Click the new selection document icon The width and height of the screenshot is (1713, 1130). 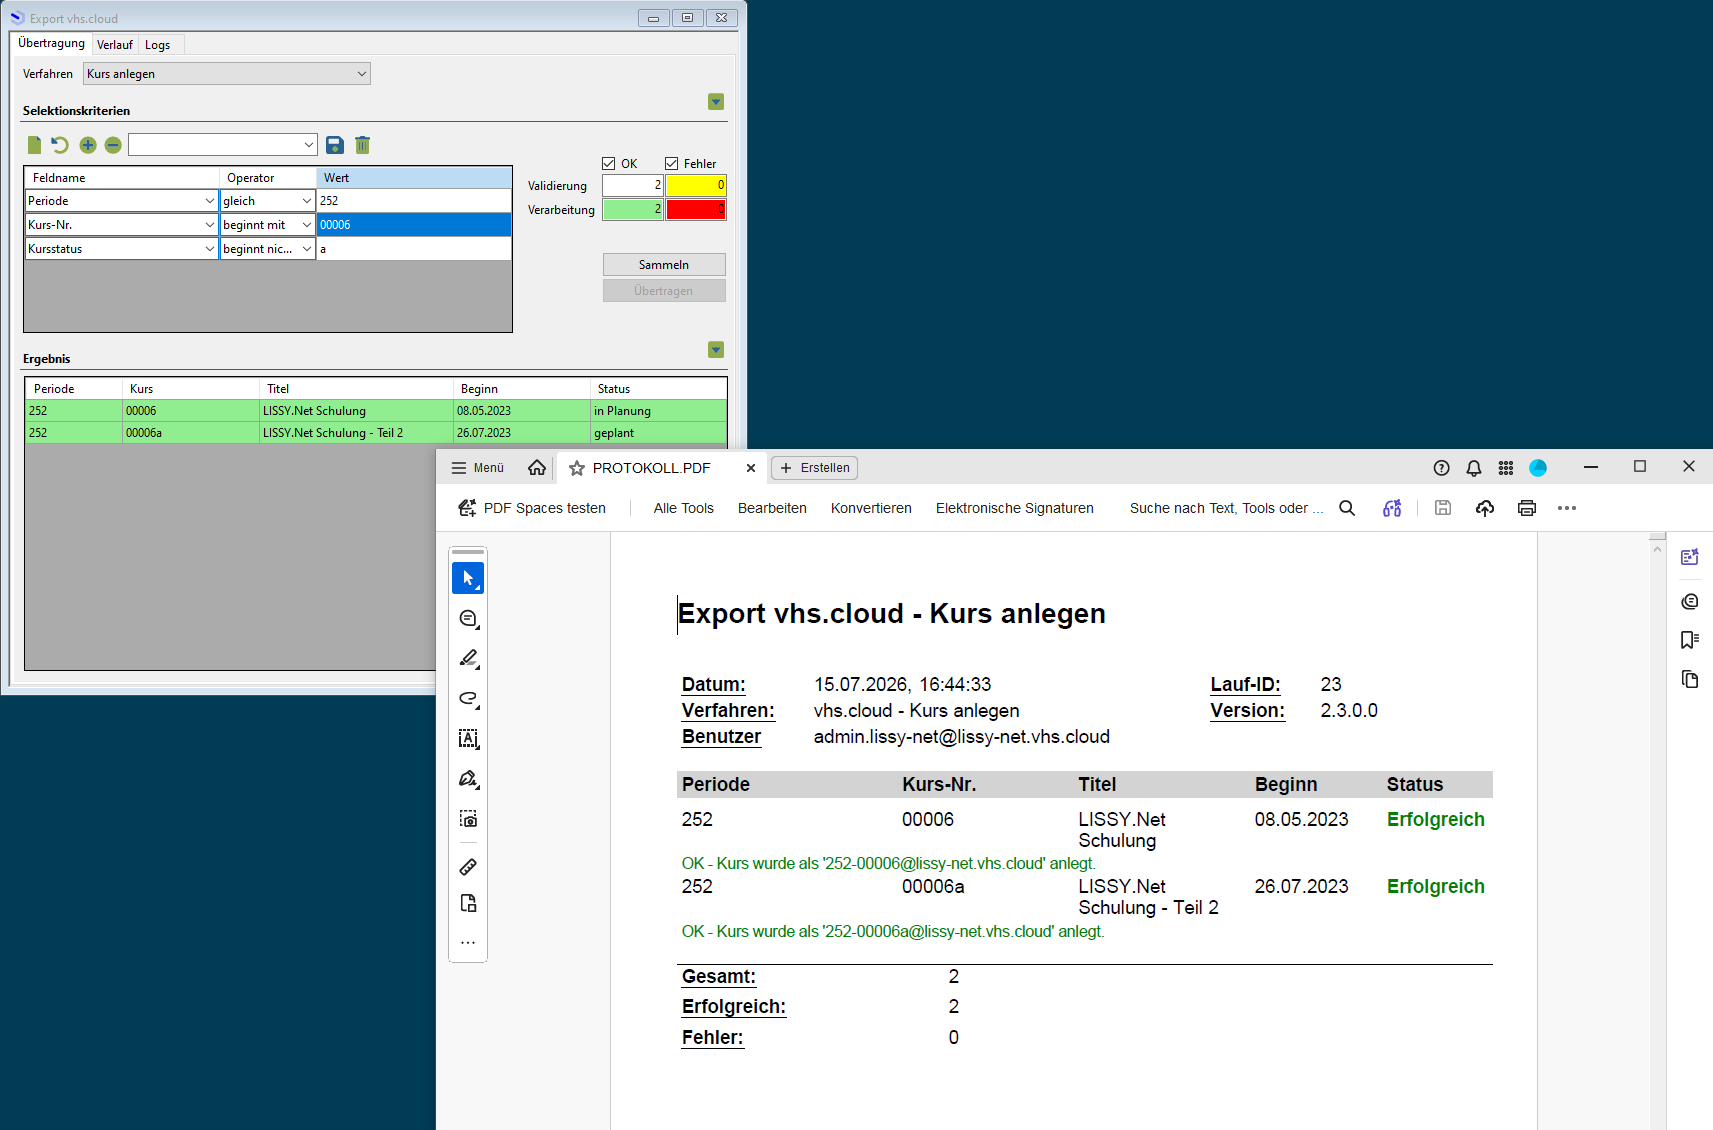34,145
